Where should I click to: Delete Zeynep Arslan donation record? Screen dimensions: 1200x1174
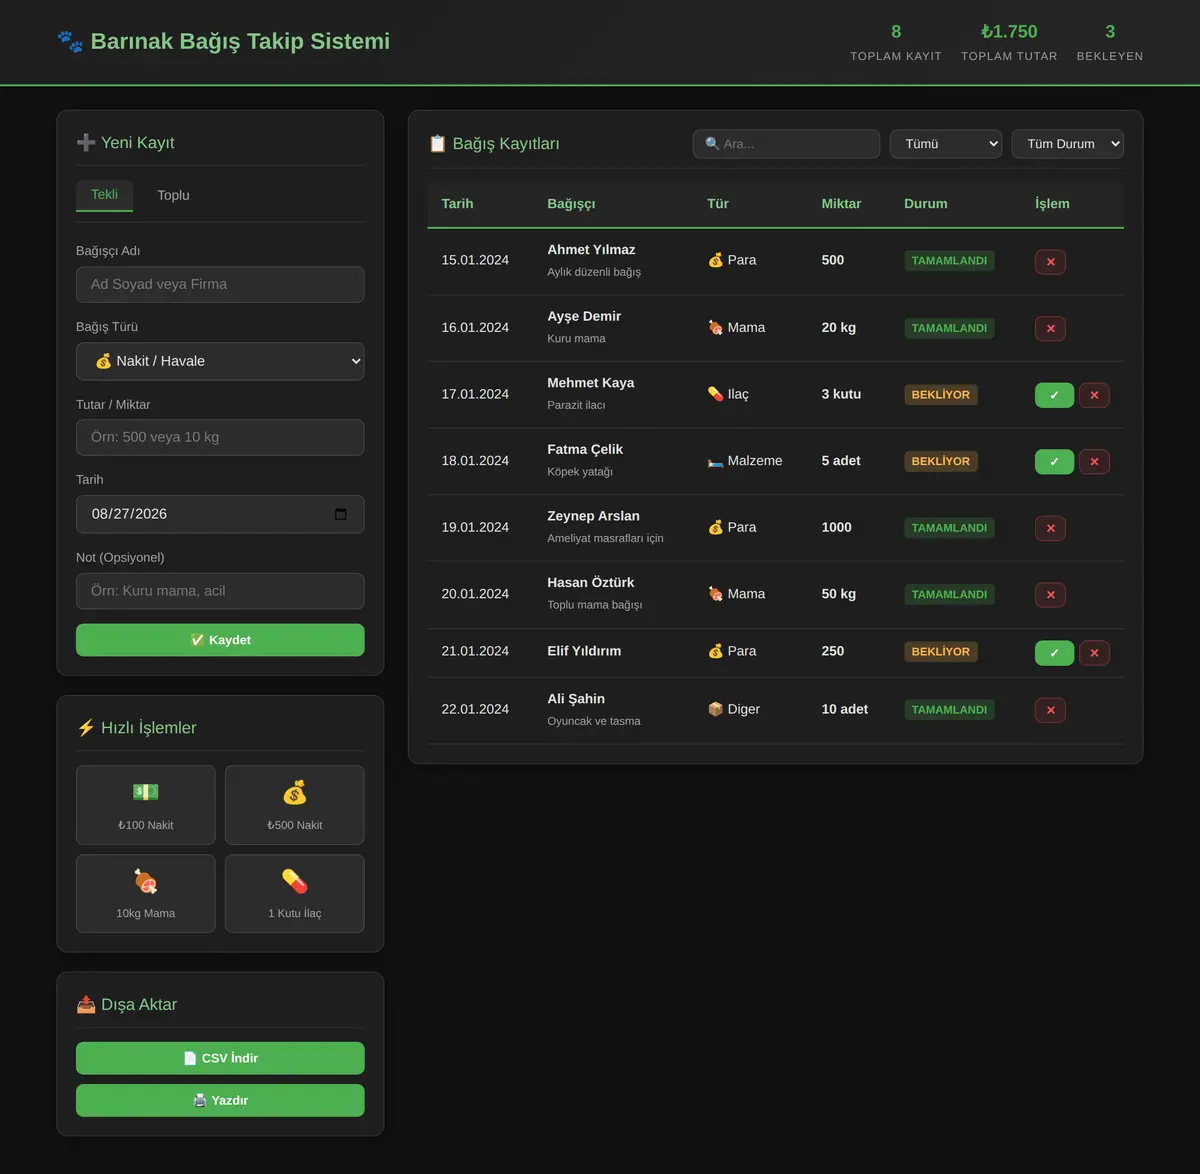[1050, 528]
